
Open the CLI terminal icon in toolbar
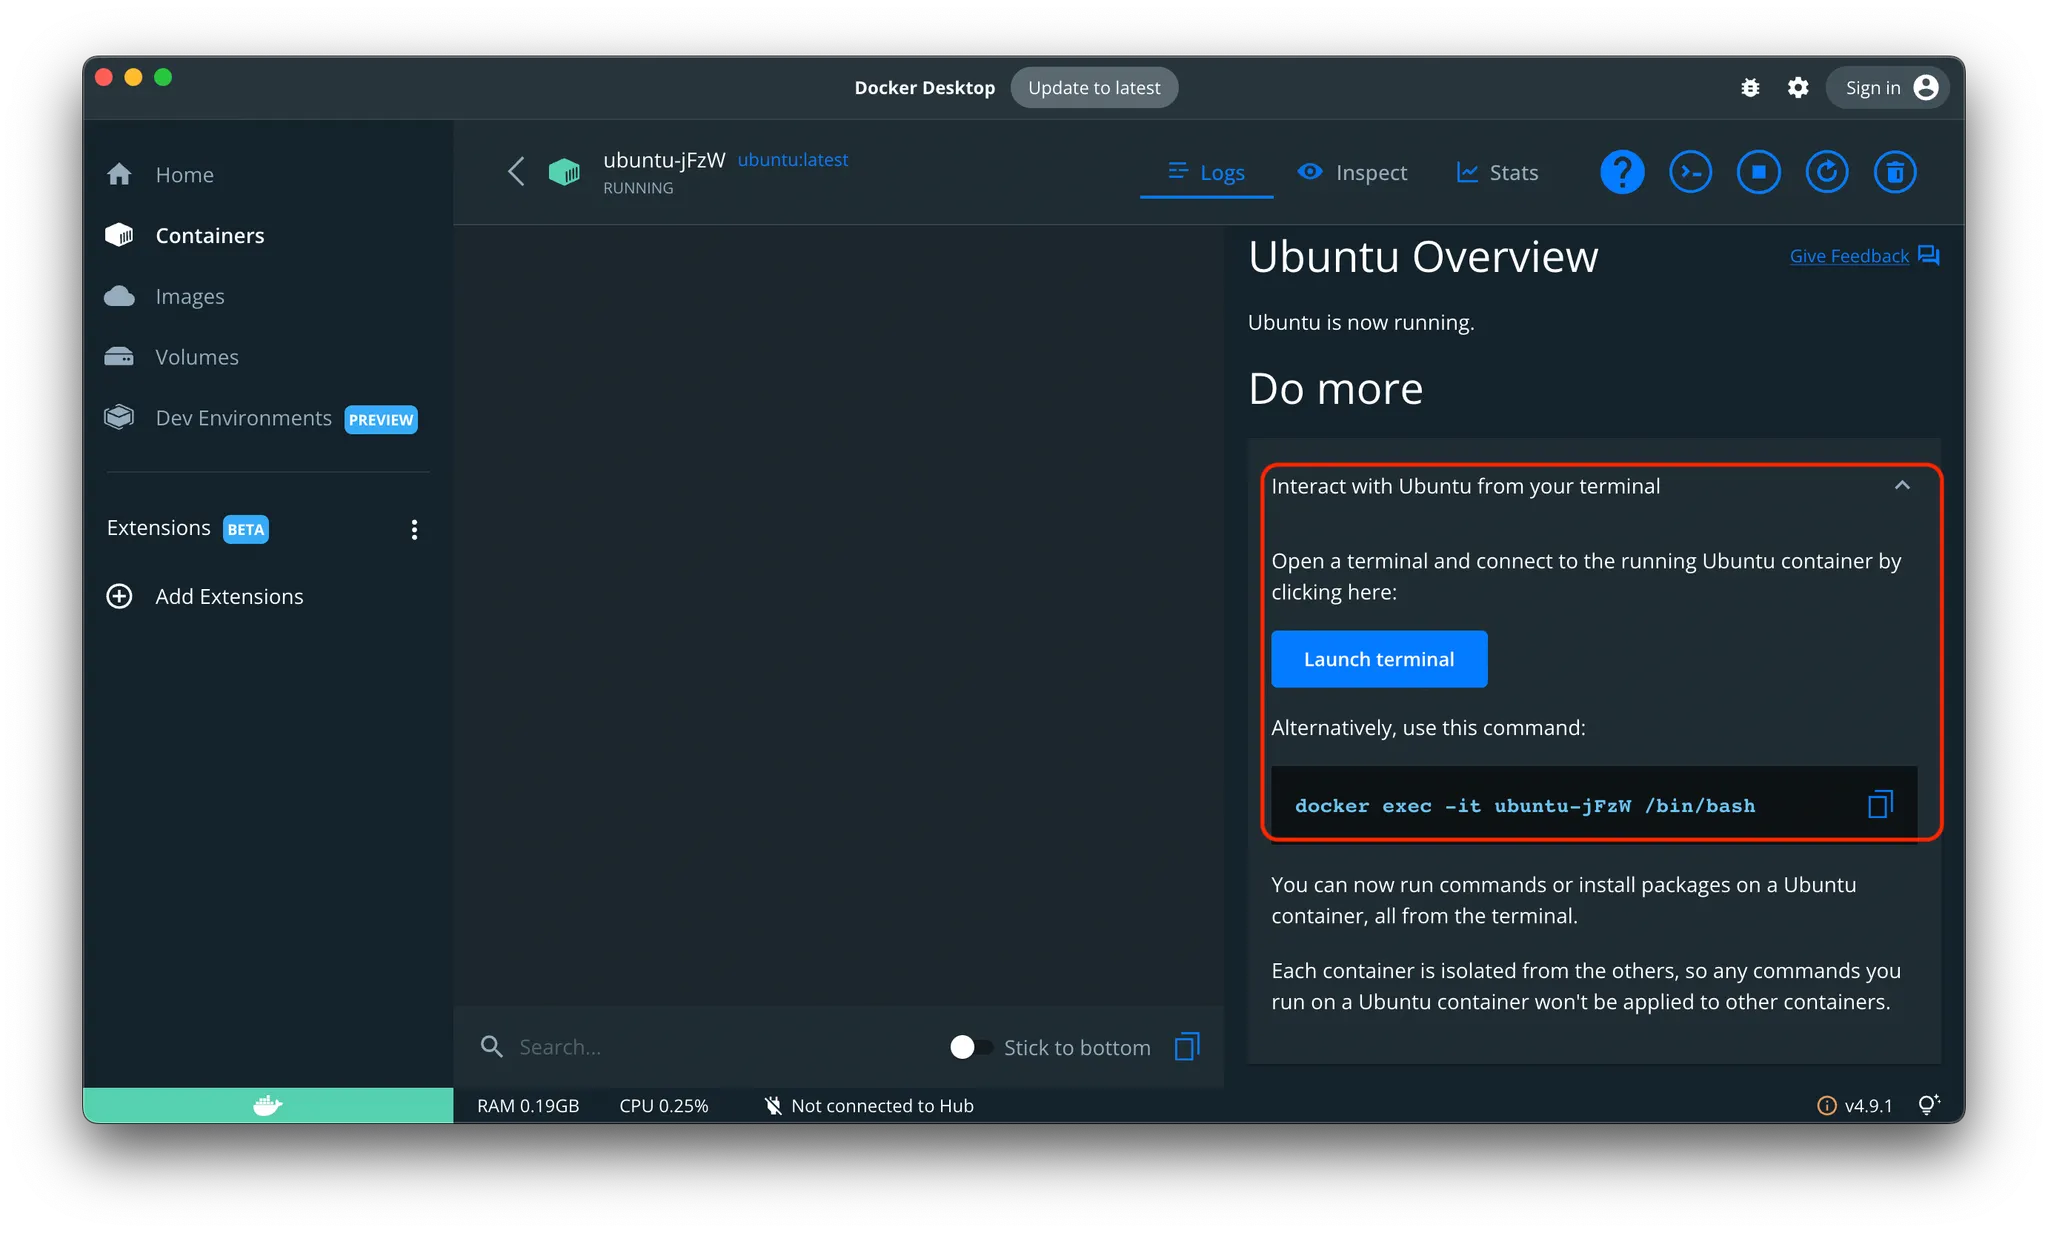[x=1690, y=172]
